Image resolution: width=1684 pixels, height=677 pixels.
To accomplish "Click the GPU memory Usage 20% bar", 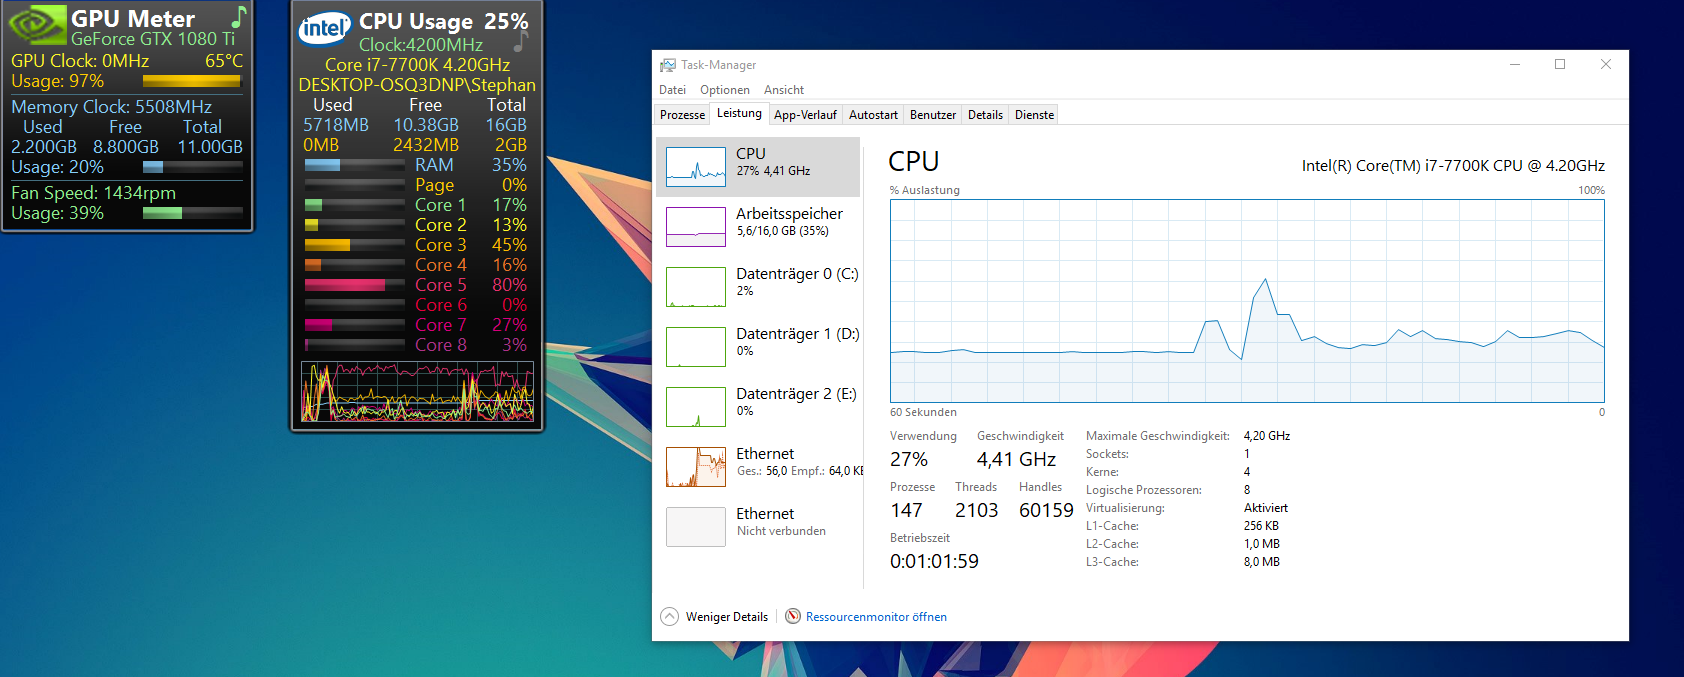I will coord(192,168).
